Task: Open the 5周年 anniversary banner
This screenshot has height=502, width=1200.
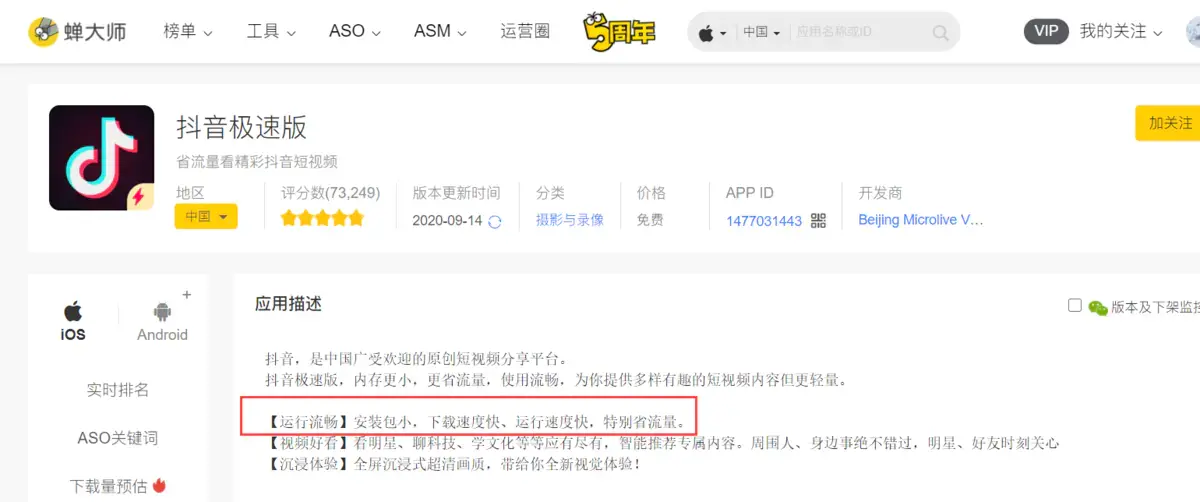Action: pyautogui.click(x=620, y=32)
